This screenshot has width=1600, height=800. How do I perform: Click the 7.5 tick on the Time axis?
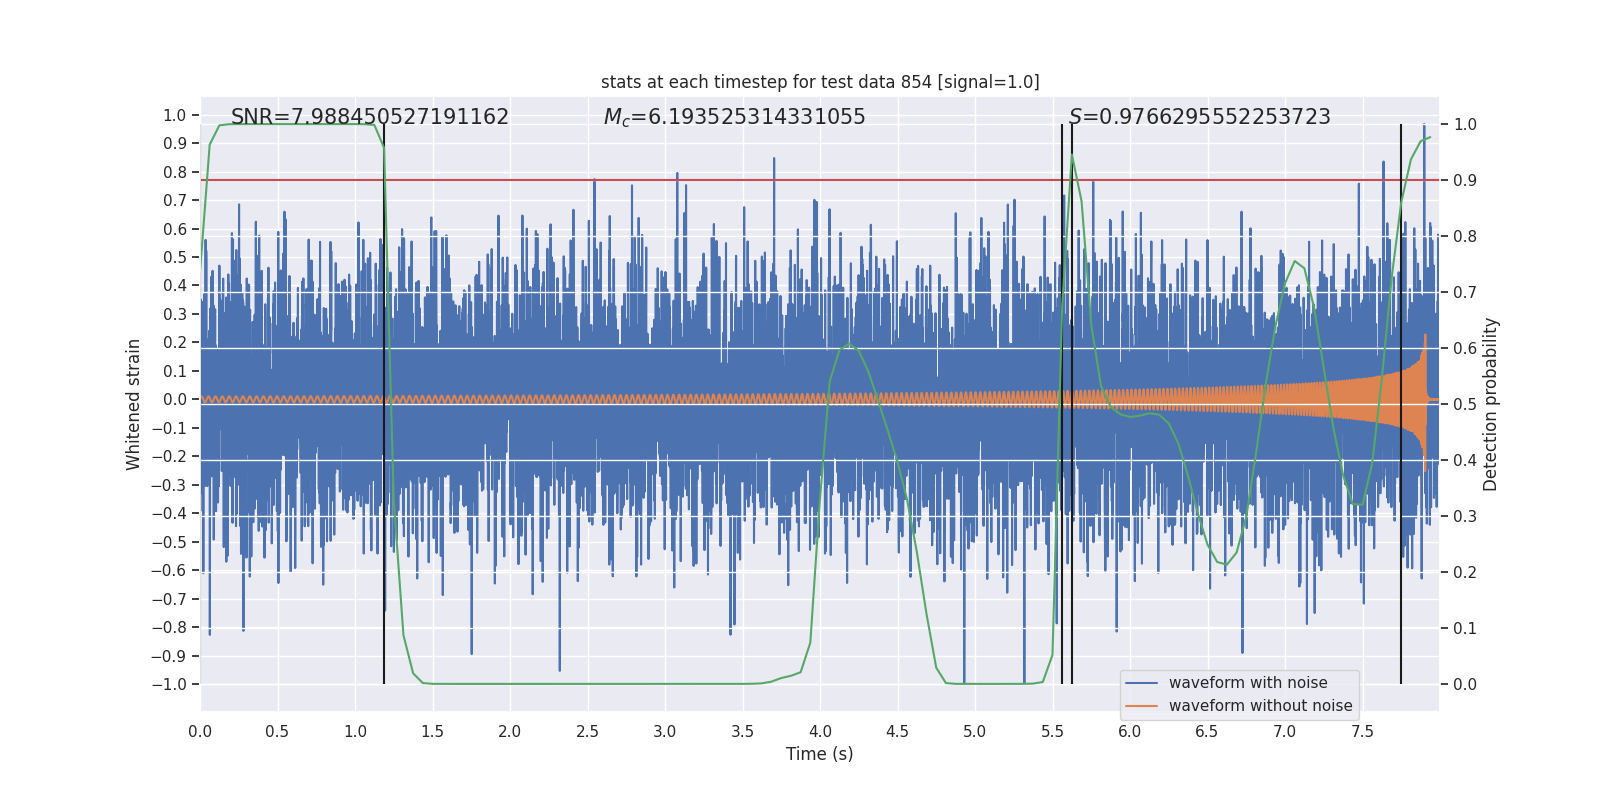pos(1362,731)
